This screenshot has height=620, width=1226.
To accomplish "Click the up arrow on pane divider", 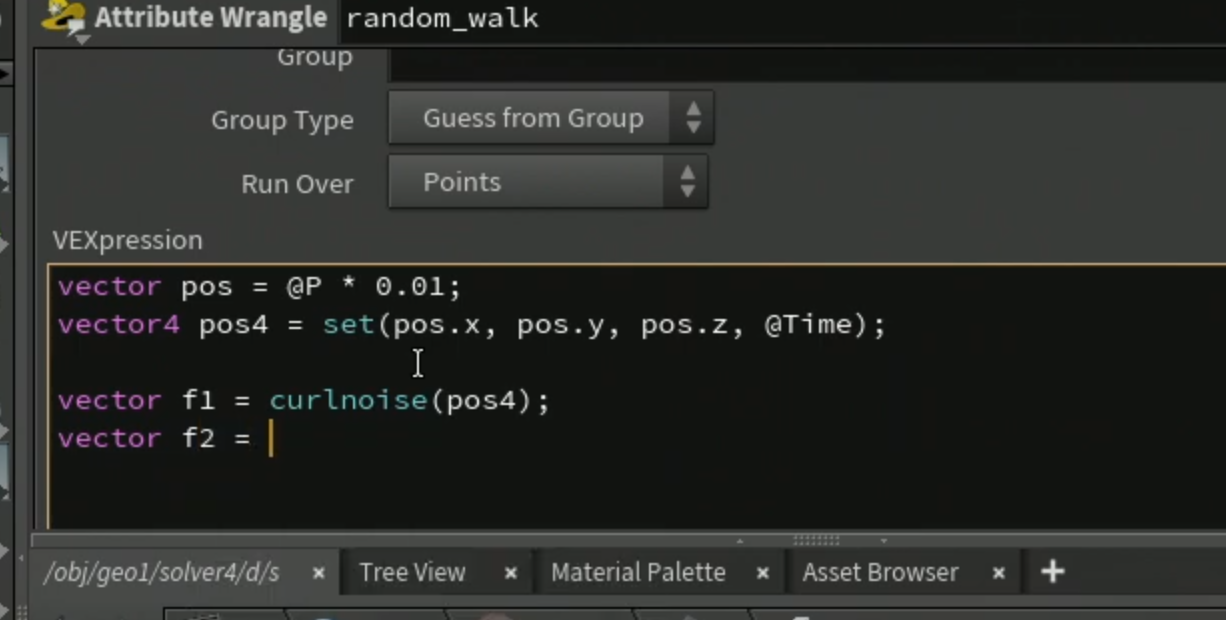I will click(x=740, y=540).
